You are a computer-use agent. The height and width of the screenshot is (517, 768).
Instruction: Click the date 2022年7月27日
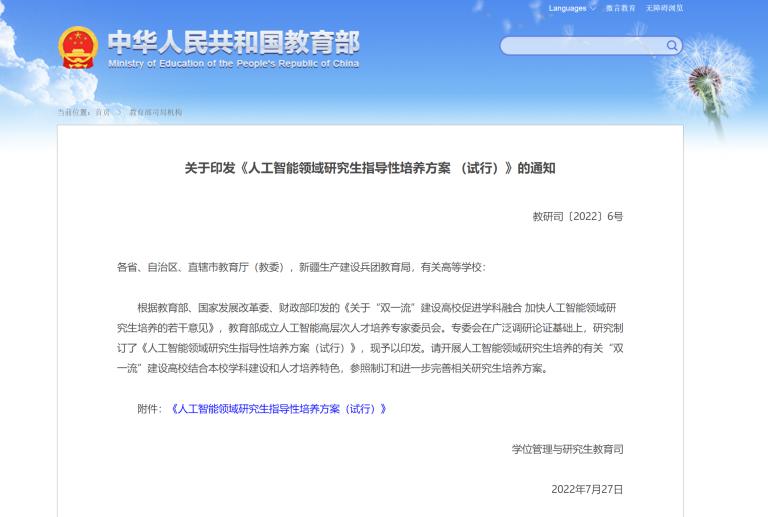tap(586, 489)
